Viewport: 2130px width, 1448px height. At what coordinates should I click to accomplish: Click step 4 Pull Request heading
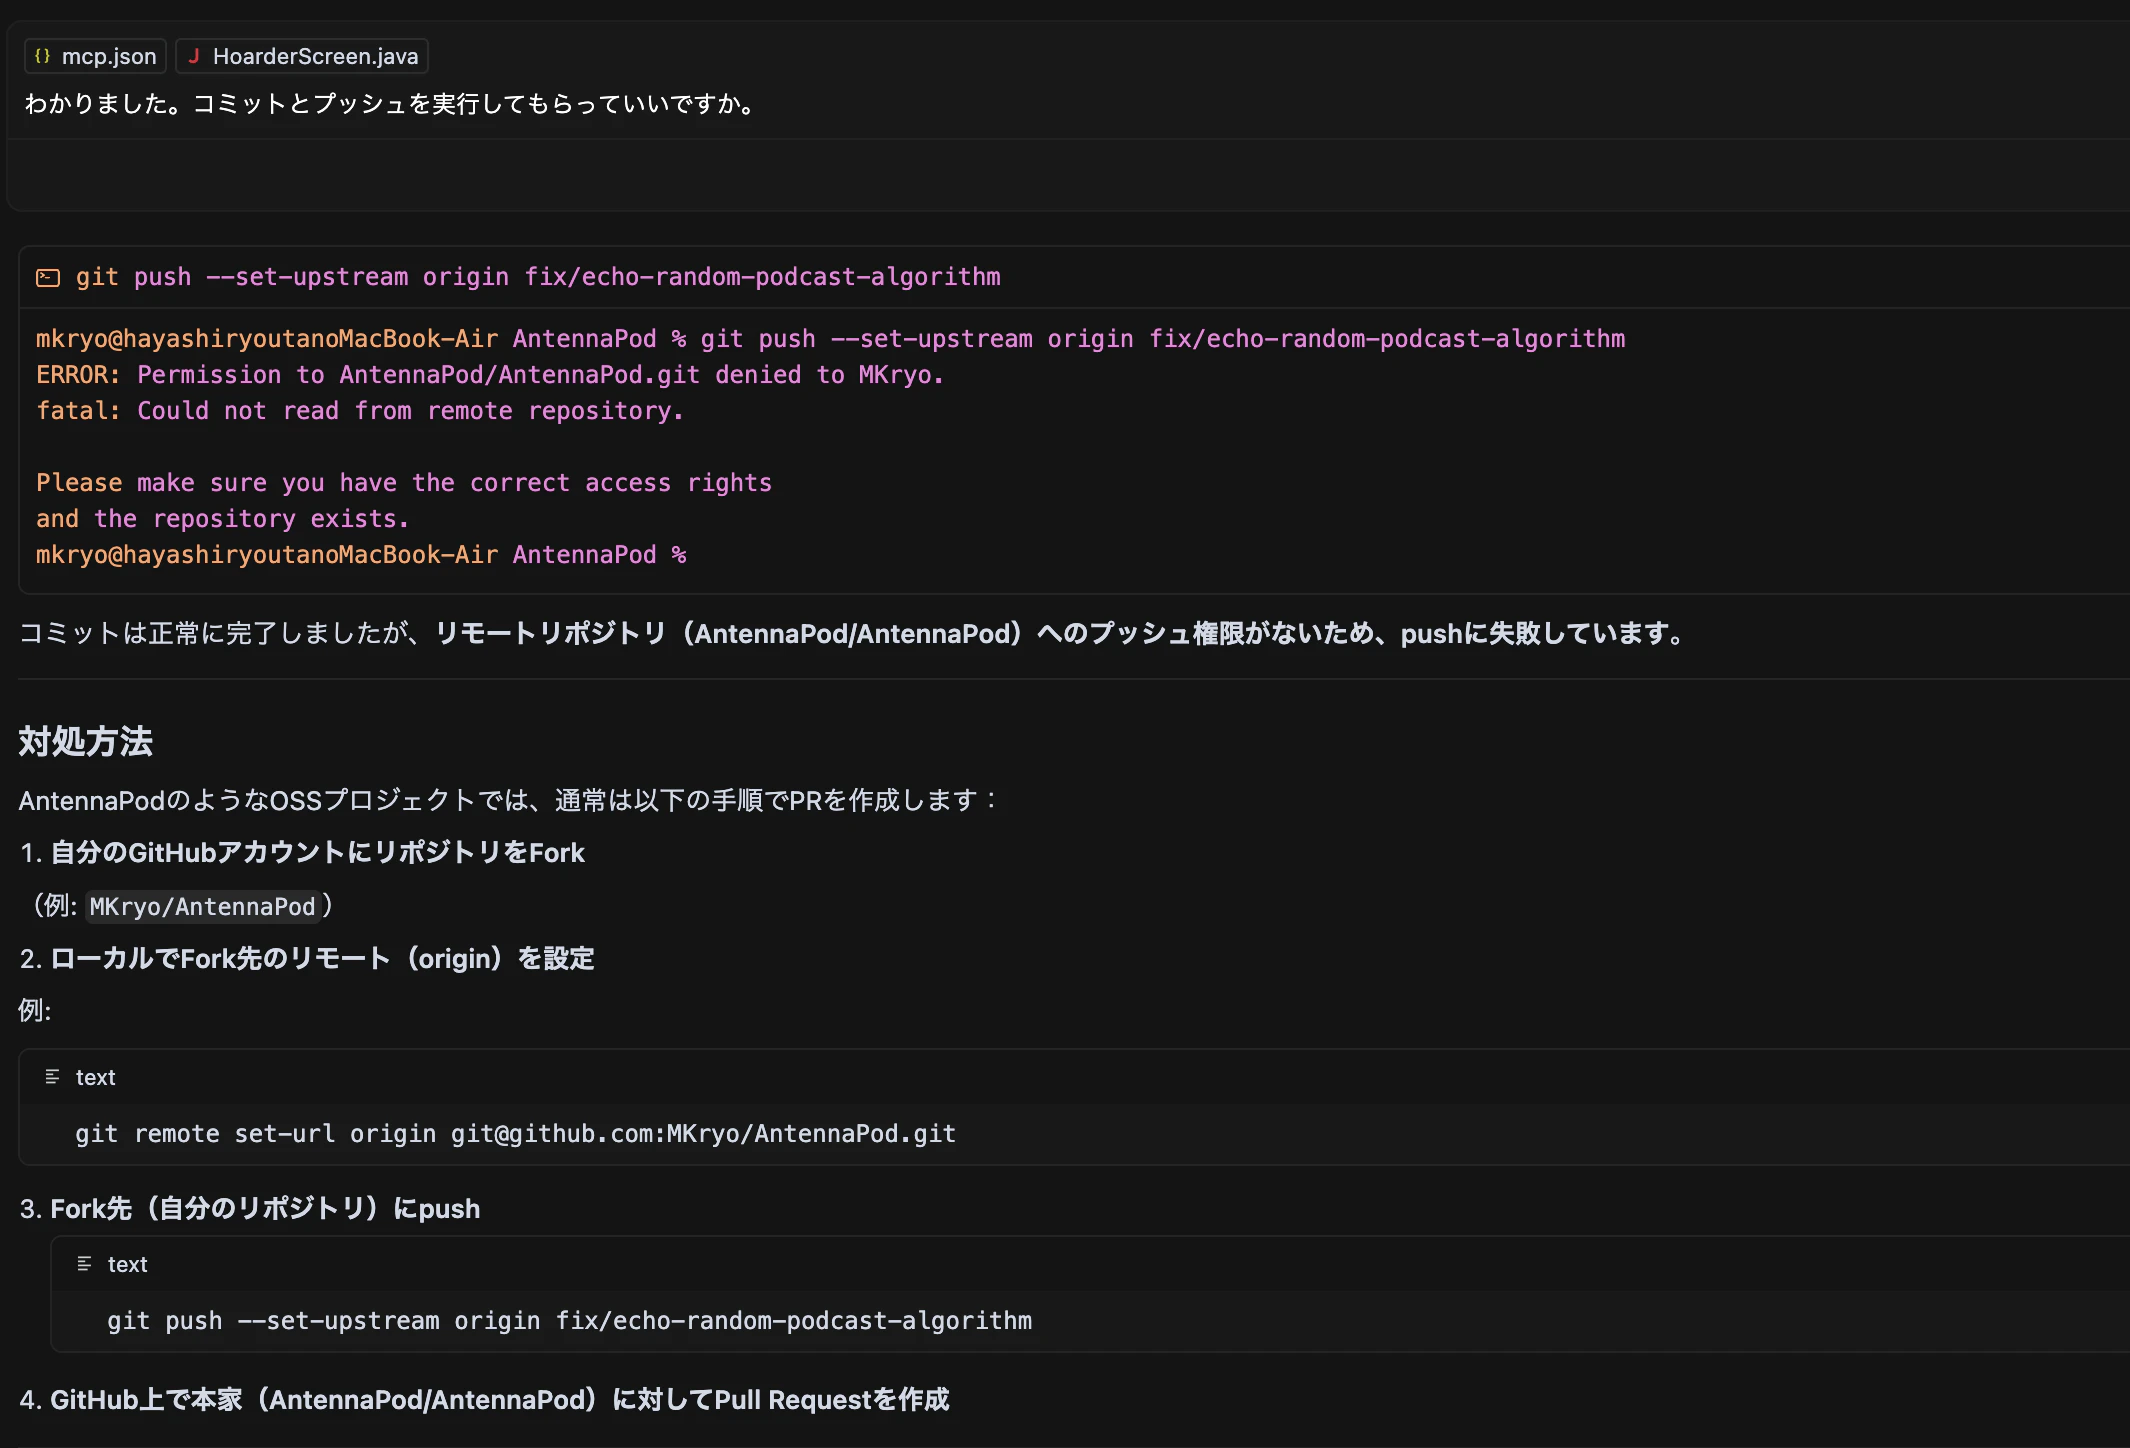pos(499,1400)
